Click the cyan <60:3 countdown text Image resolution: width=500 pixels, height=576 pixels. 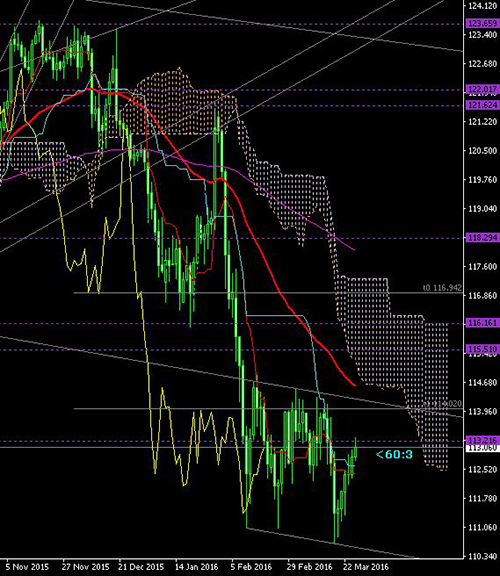395,455
